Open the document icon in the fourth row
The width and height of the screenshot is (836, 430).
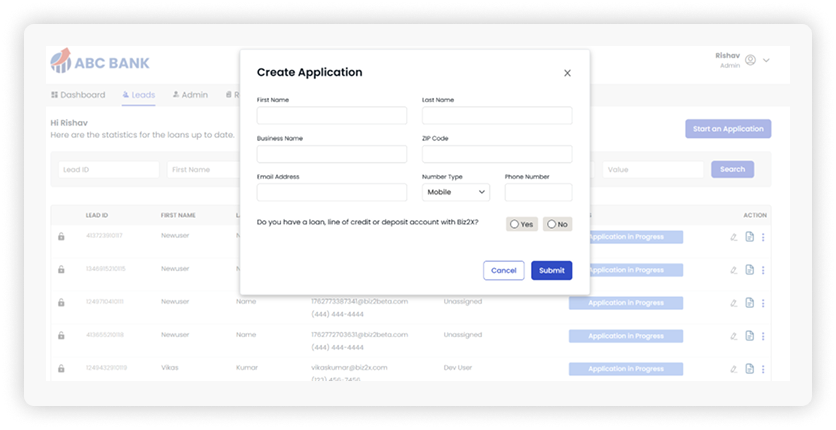tap(749, 335)
